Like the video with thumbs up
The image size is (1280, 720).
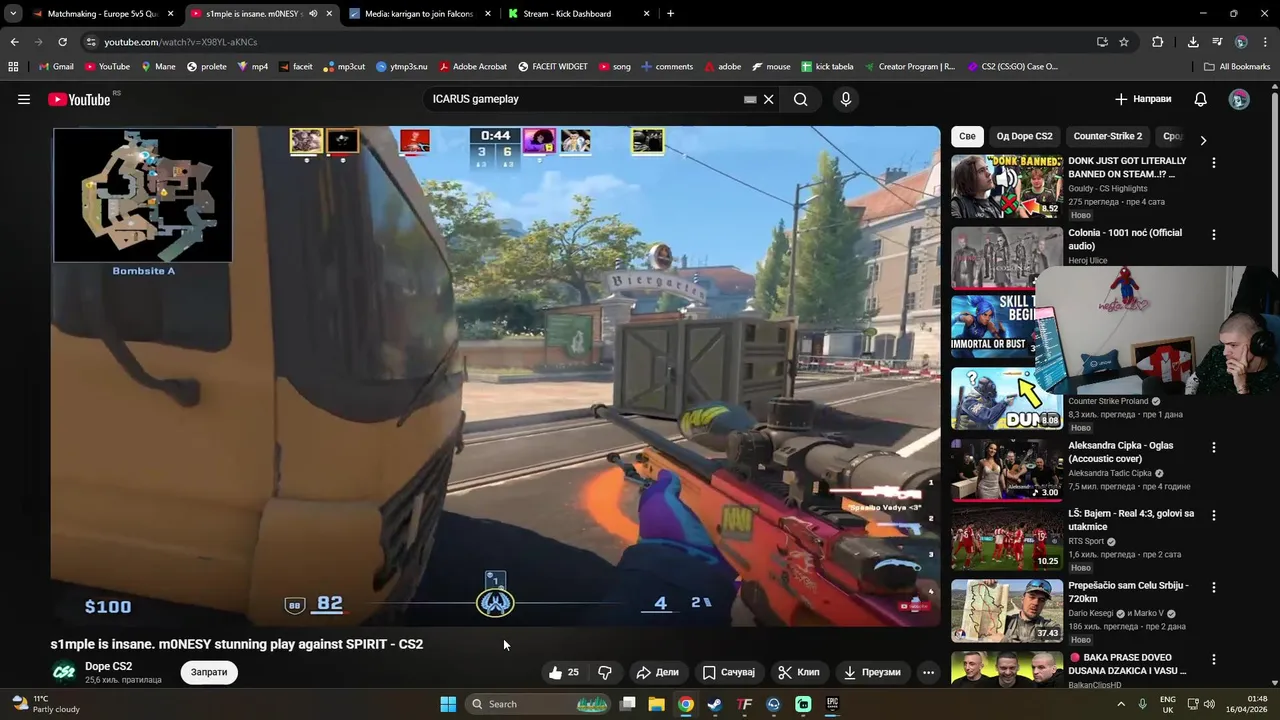pyautogui.click(x=564, y=672)
